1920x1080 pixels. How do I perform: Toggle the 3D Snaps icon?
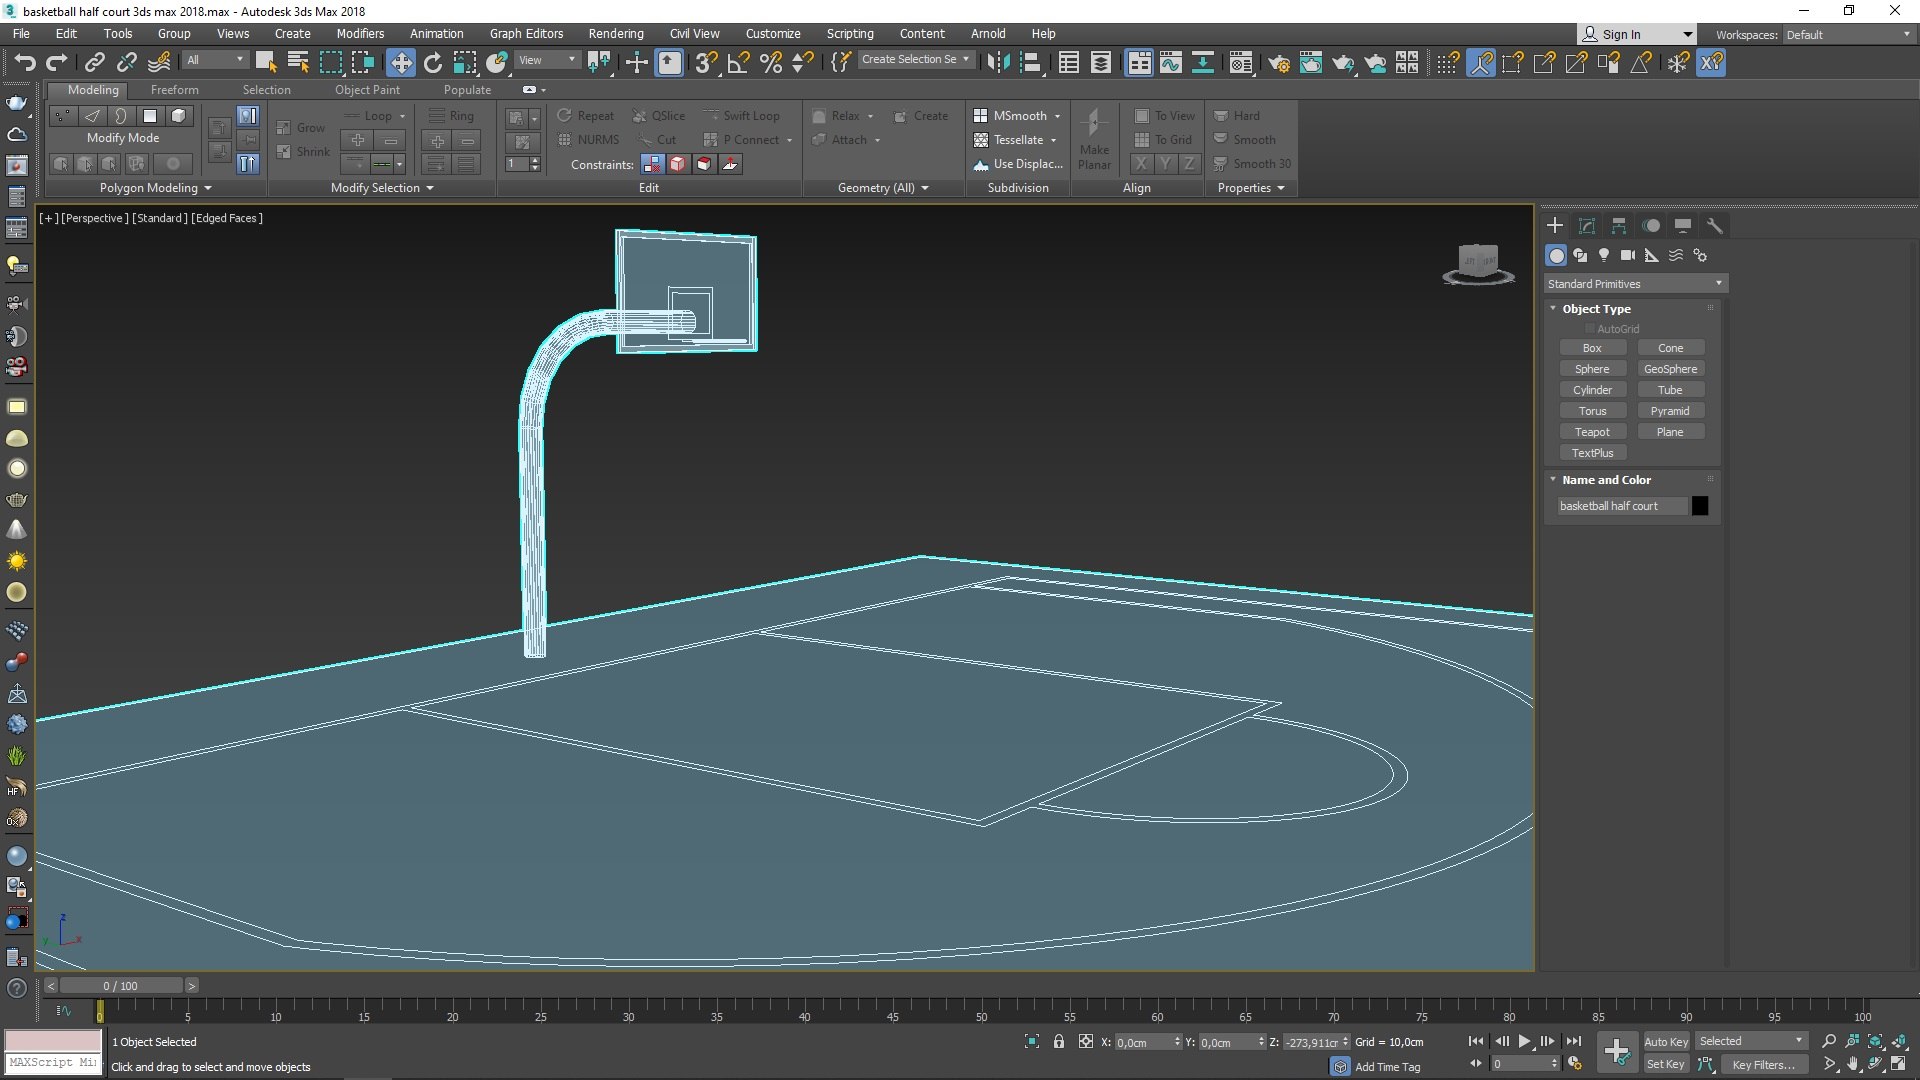point(706,62)
